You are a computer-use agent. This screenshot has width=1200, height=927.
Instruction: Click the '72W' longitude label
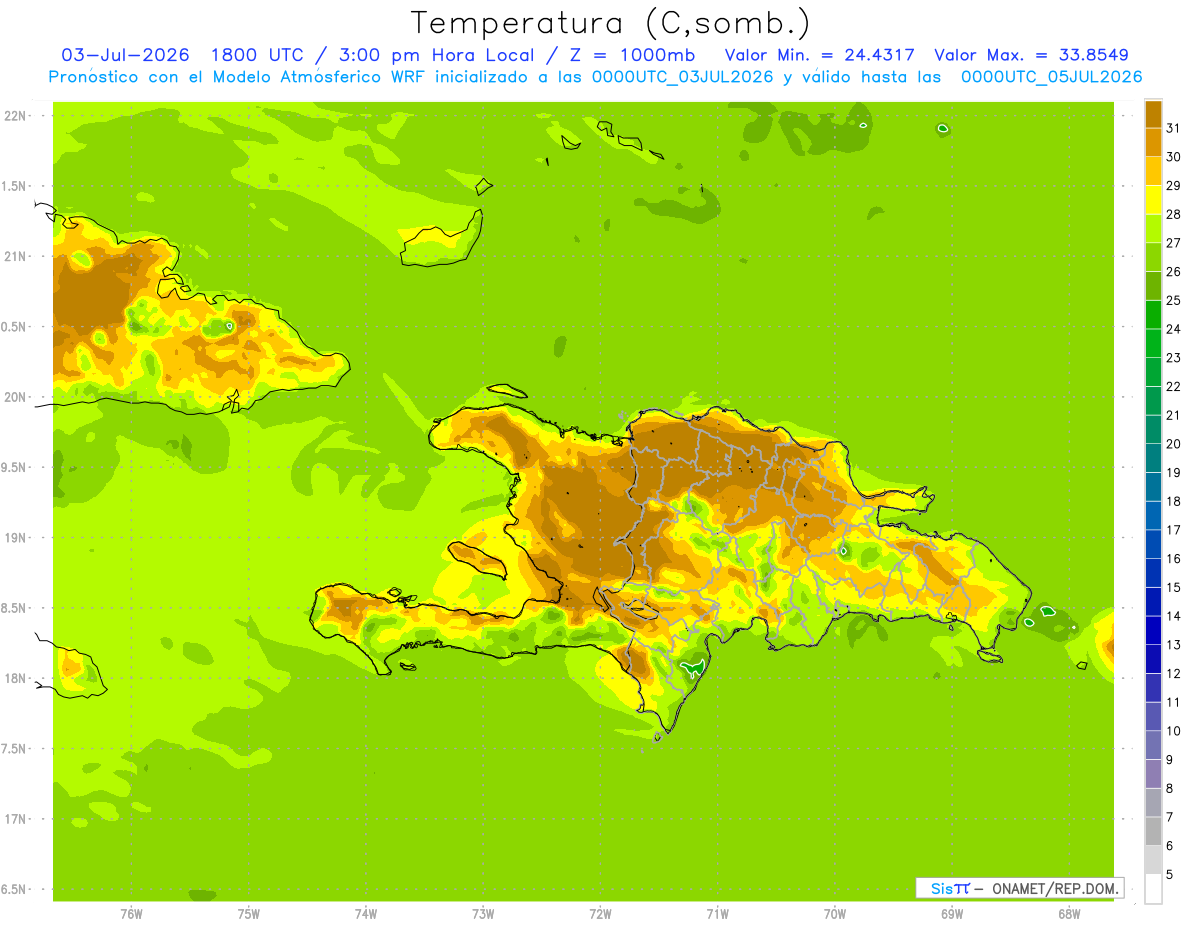click(600, 914)
